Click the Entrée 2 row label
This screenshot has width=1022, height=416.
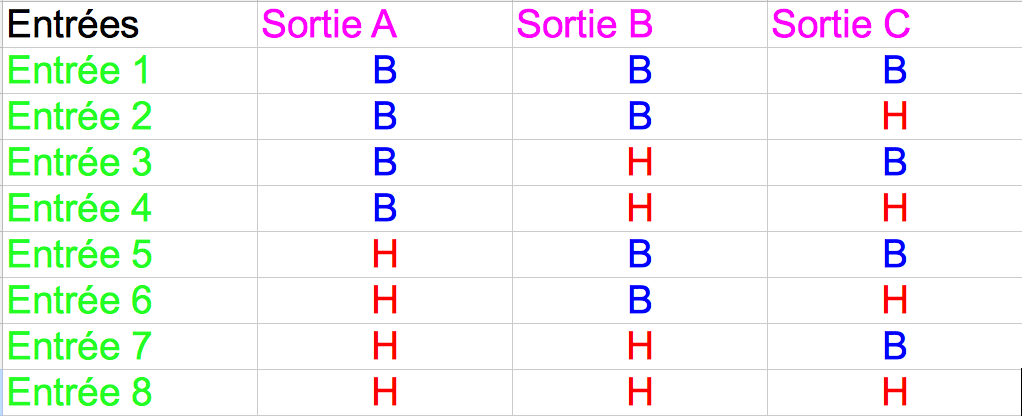(79, 117)
